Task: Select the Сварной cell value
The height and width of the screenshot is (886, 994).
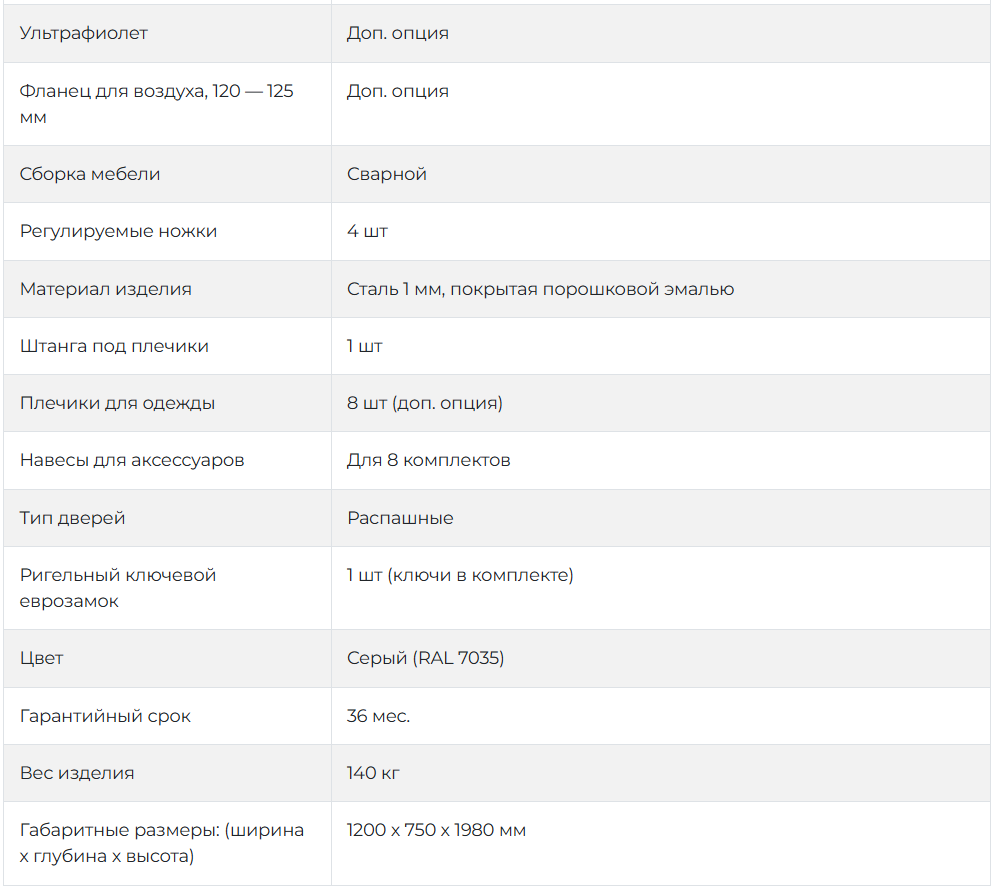Action: click(386, 174)
